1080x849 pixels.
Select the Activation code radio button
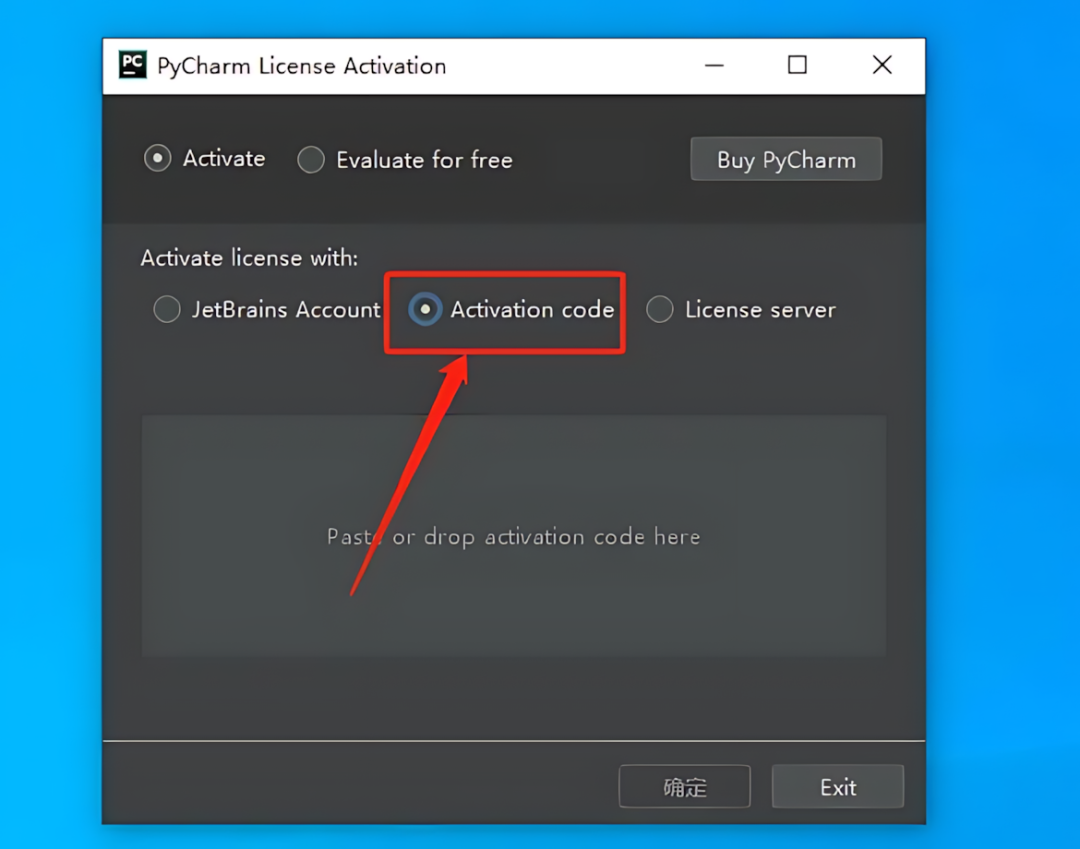tap(425, 309)
